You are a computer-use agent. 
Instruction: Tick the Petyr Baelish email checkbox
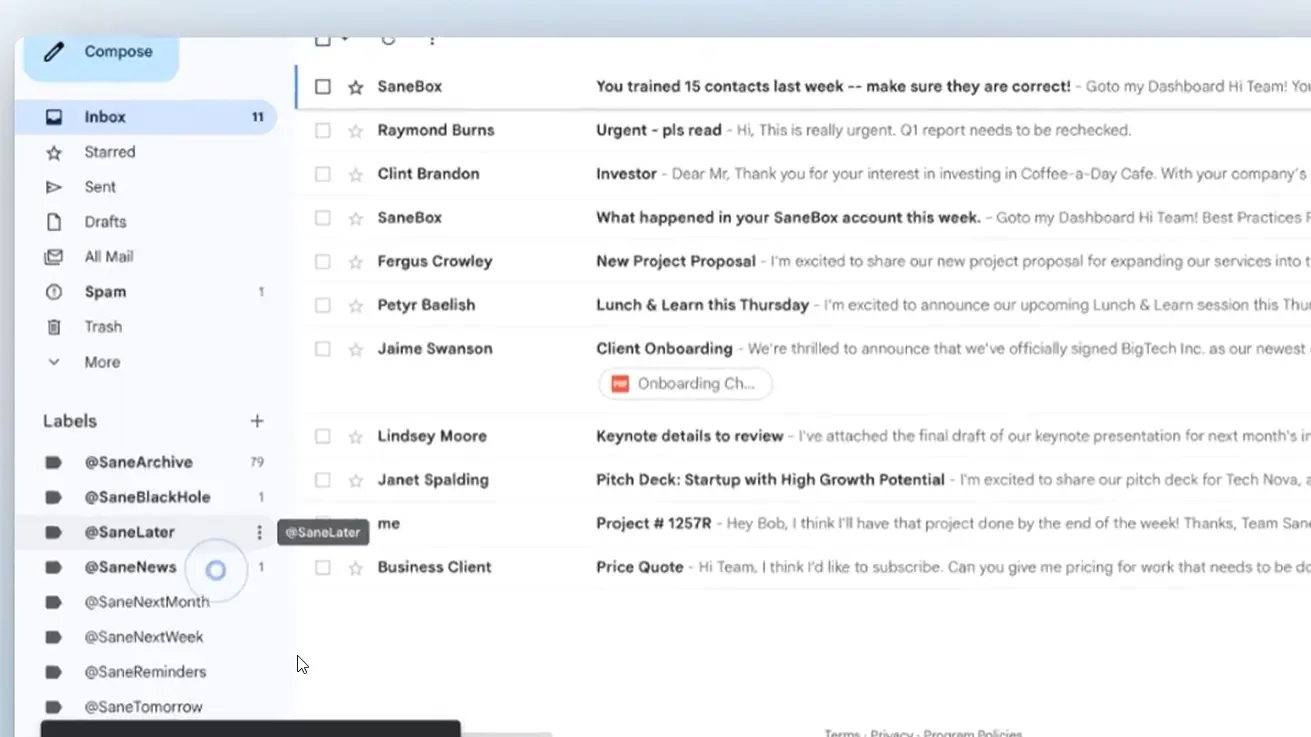point(323,305)
